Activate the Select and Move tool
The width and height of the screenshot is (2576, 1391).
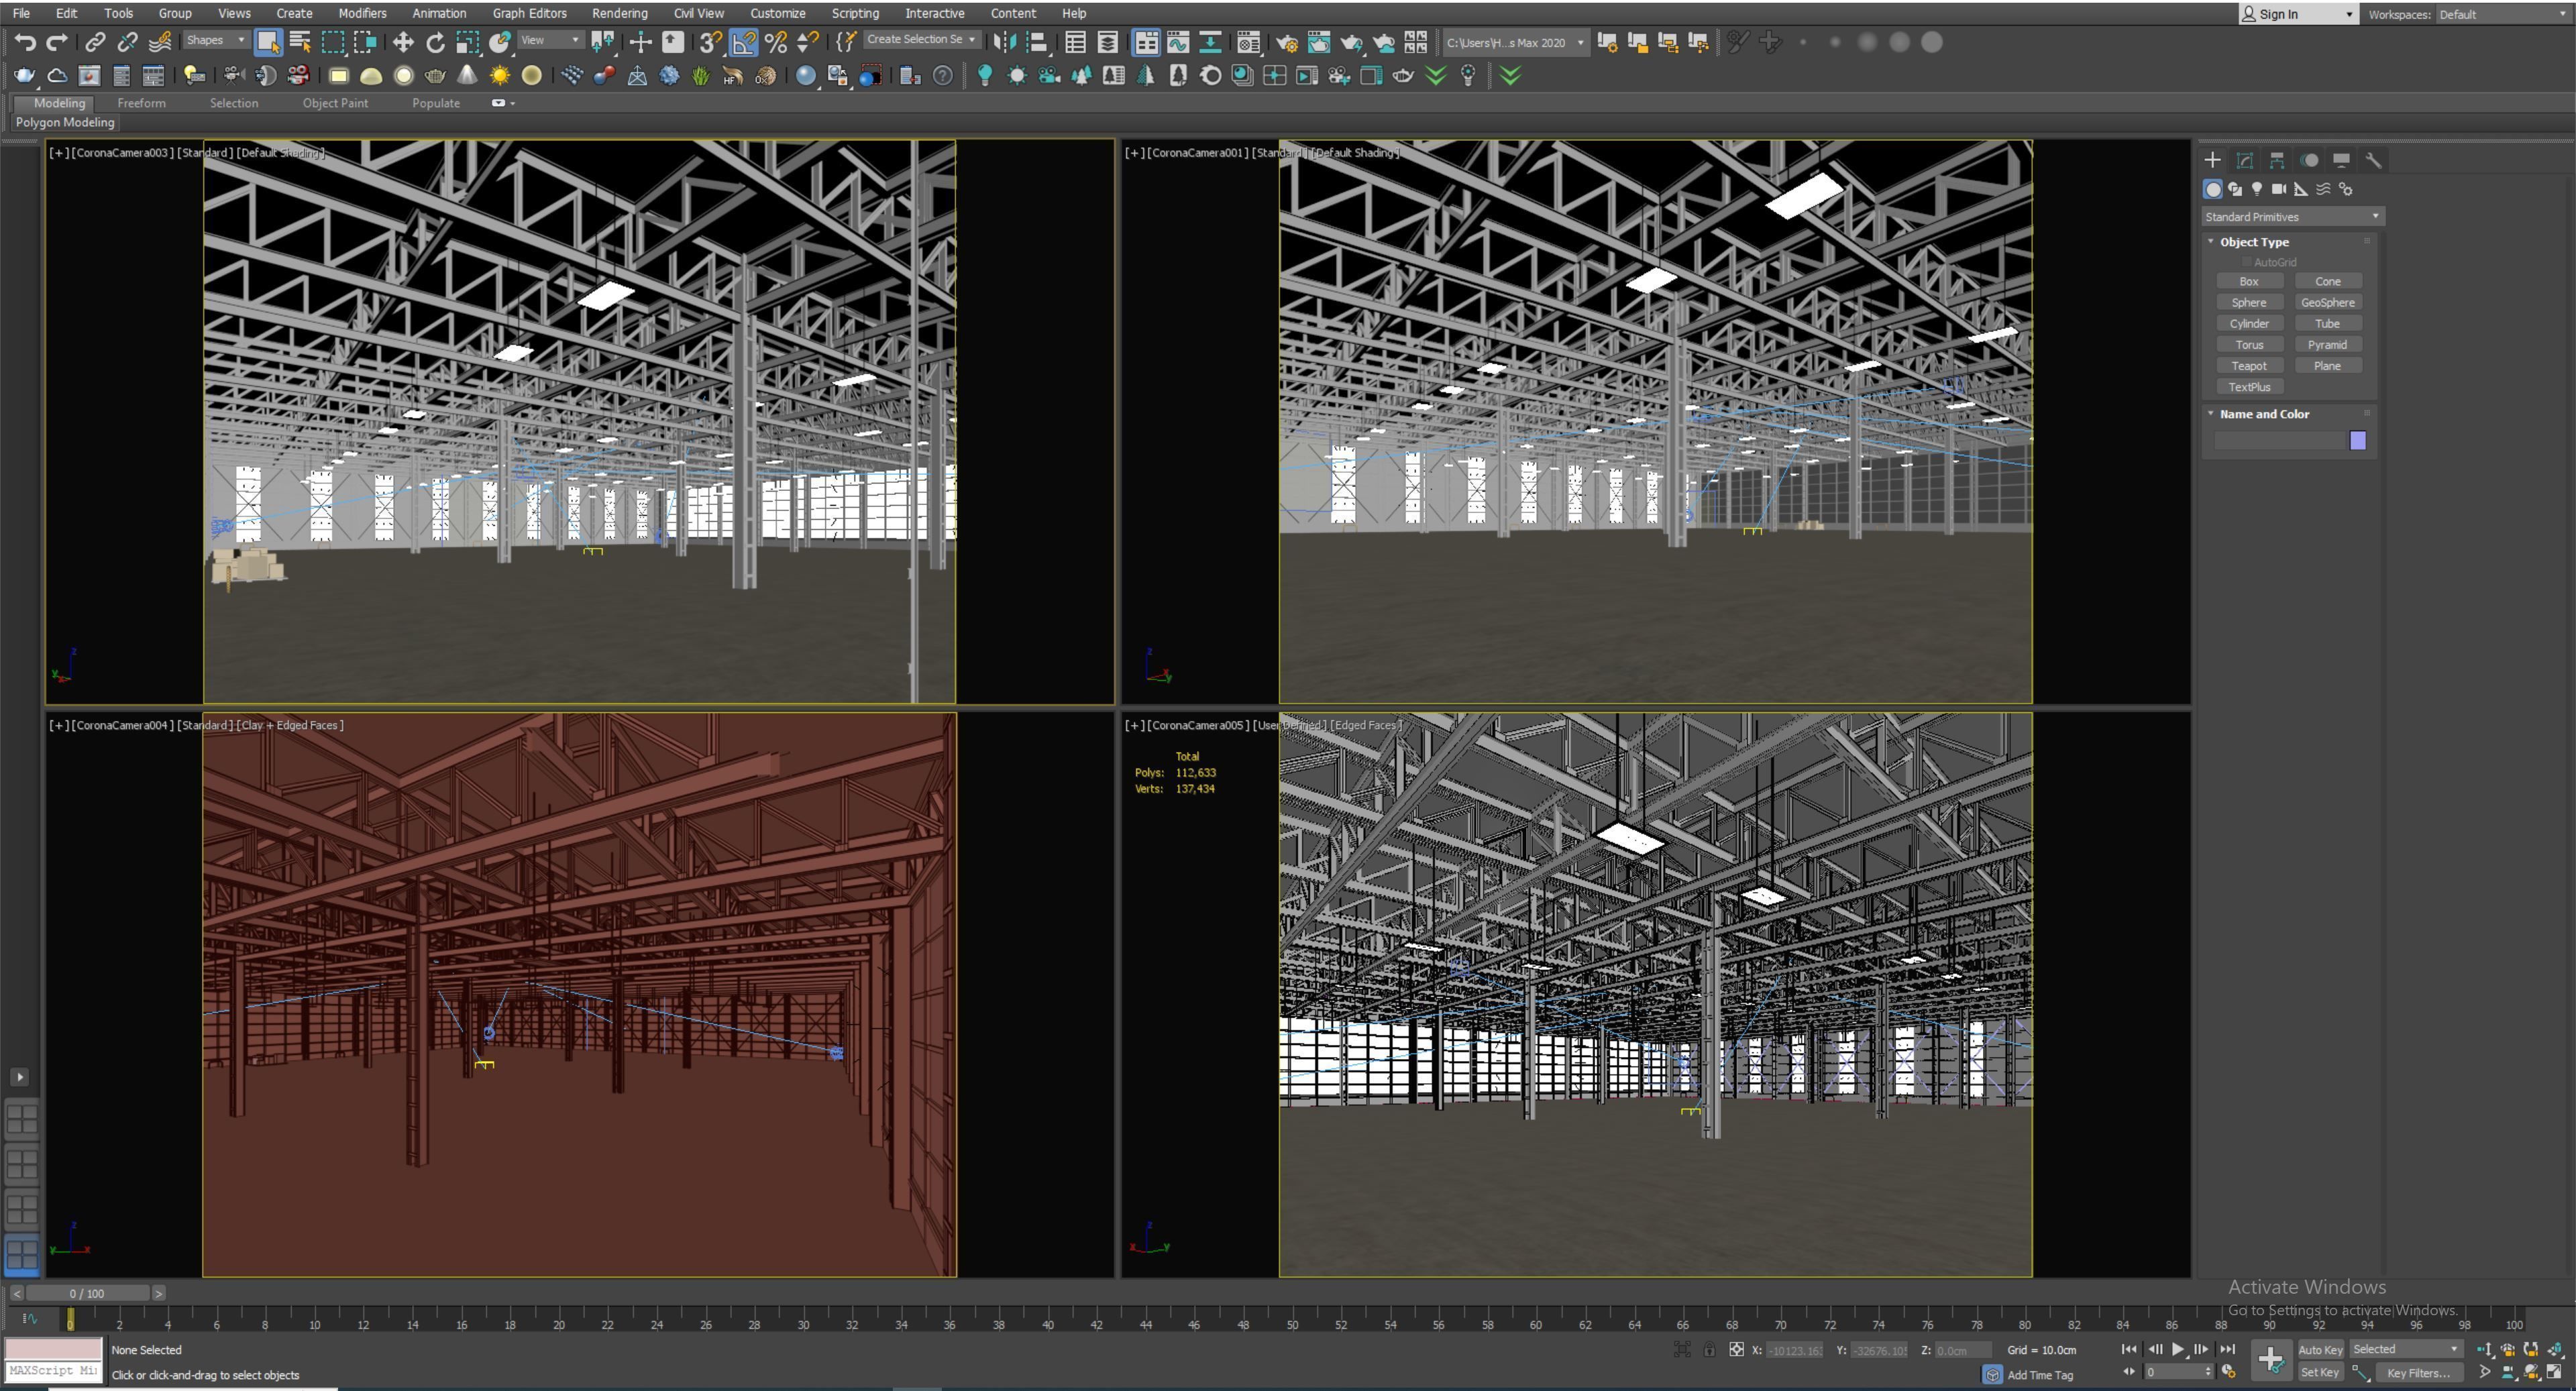tap(403, 42)
